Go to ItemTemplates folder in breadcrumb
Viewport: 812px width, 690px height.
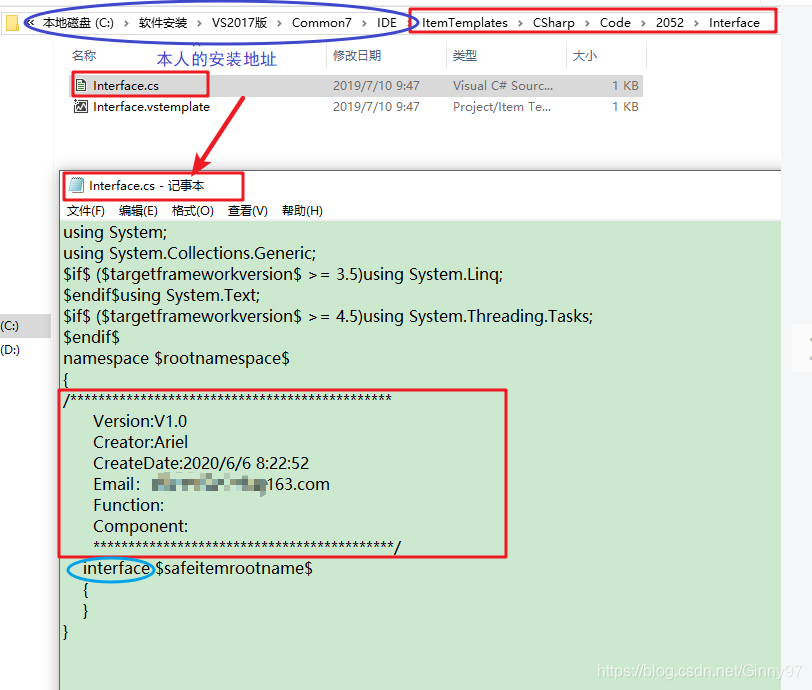(x=465, y=23)
